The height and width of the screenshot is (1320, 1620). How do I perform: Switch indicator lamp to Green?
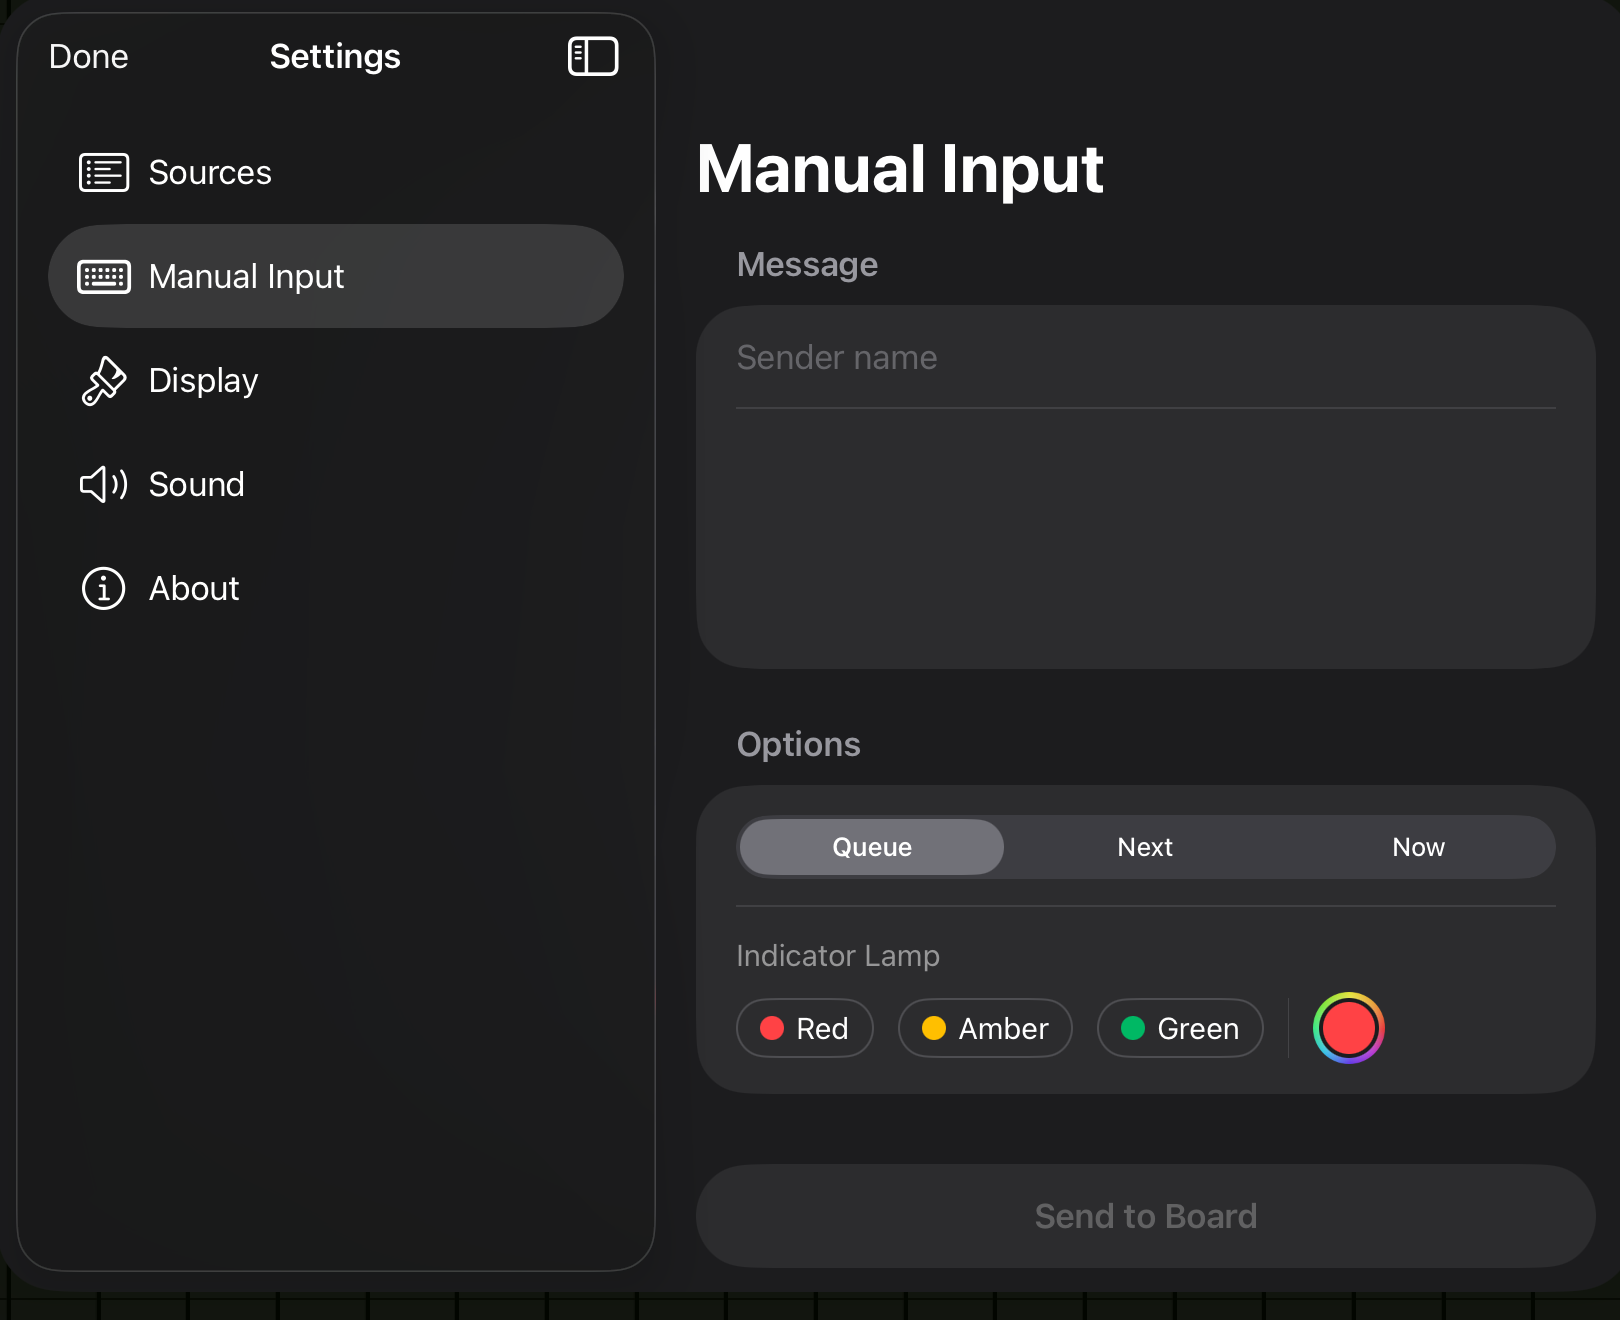coord(1180,1028)
